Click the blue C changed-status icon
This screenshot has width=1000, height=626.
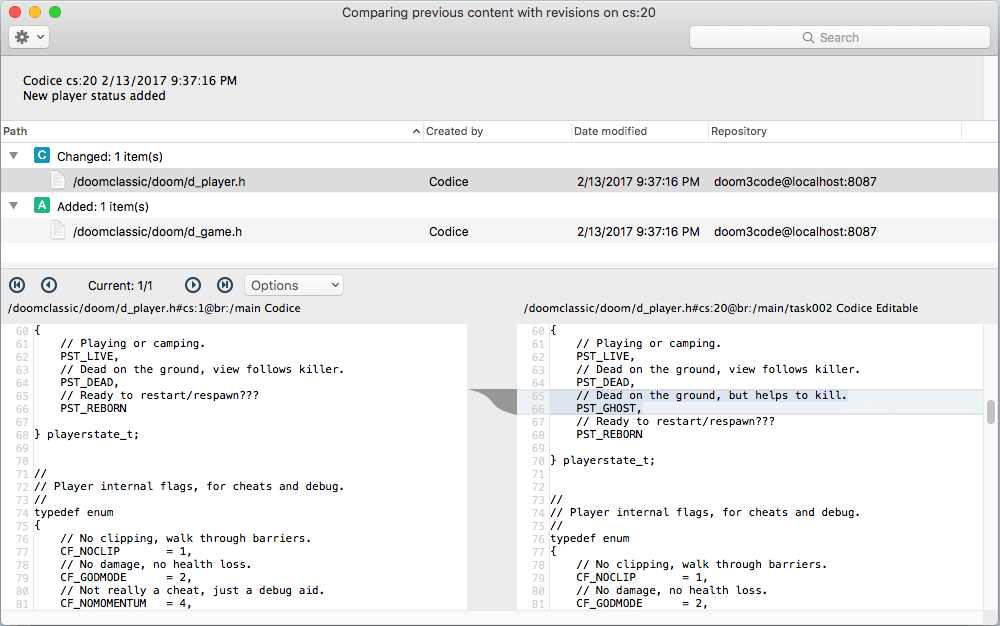[x=41, y=155]
